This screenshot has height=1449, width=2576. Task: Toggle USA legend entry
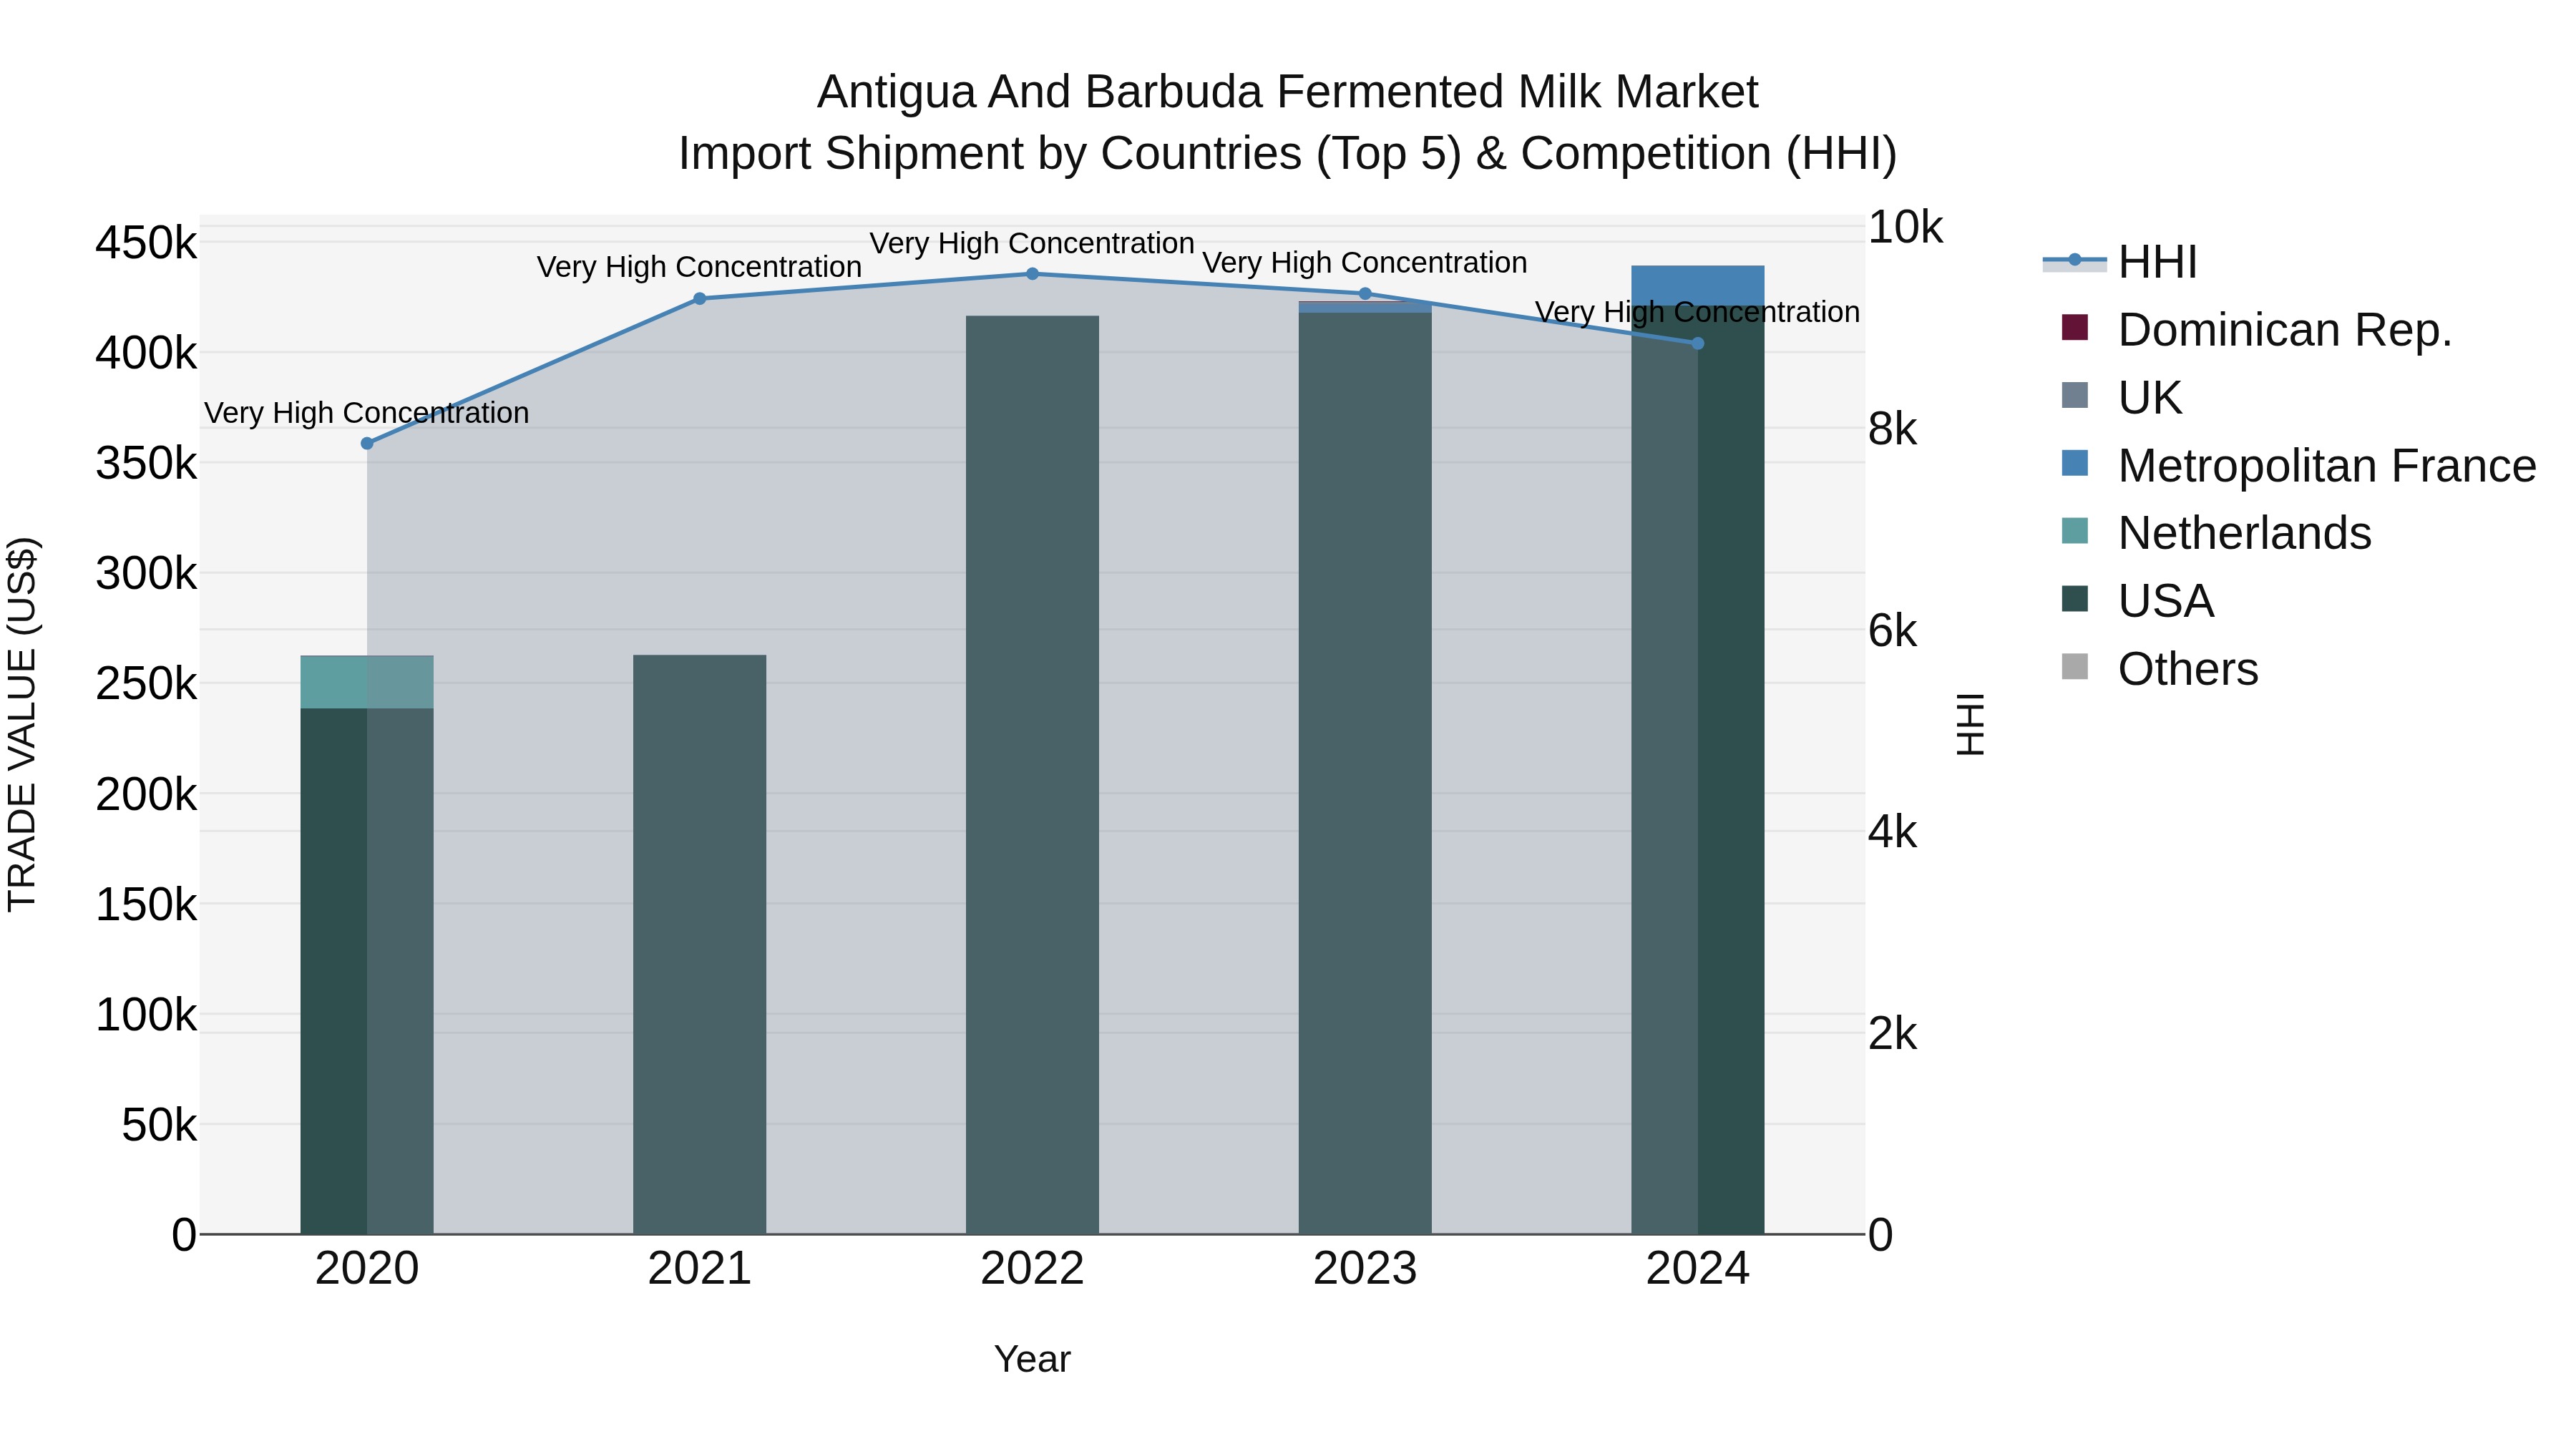[2137, 601]
